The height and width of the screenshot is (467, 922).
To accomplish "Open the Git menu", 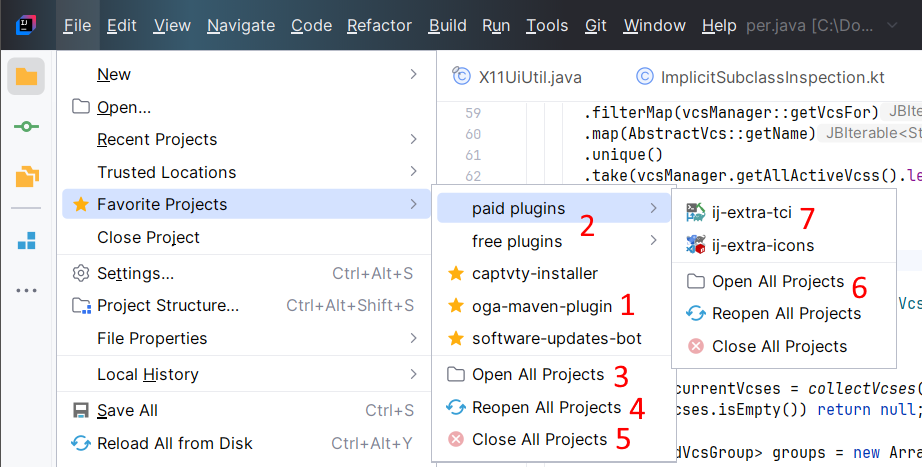I will coord(596,25).
